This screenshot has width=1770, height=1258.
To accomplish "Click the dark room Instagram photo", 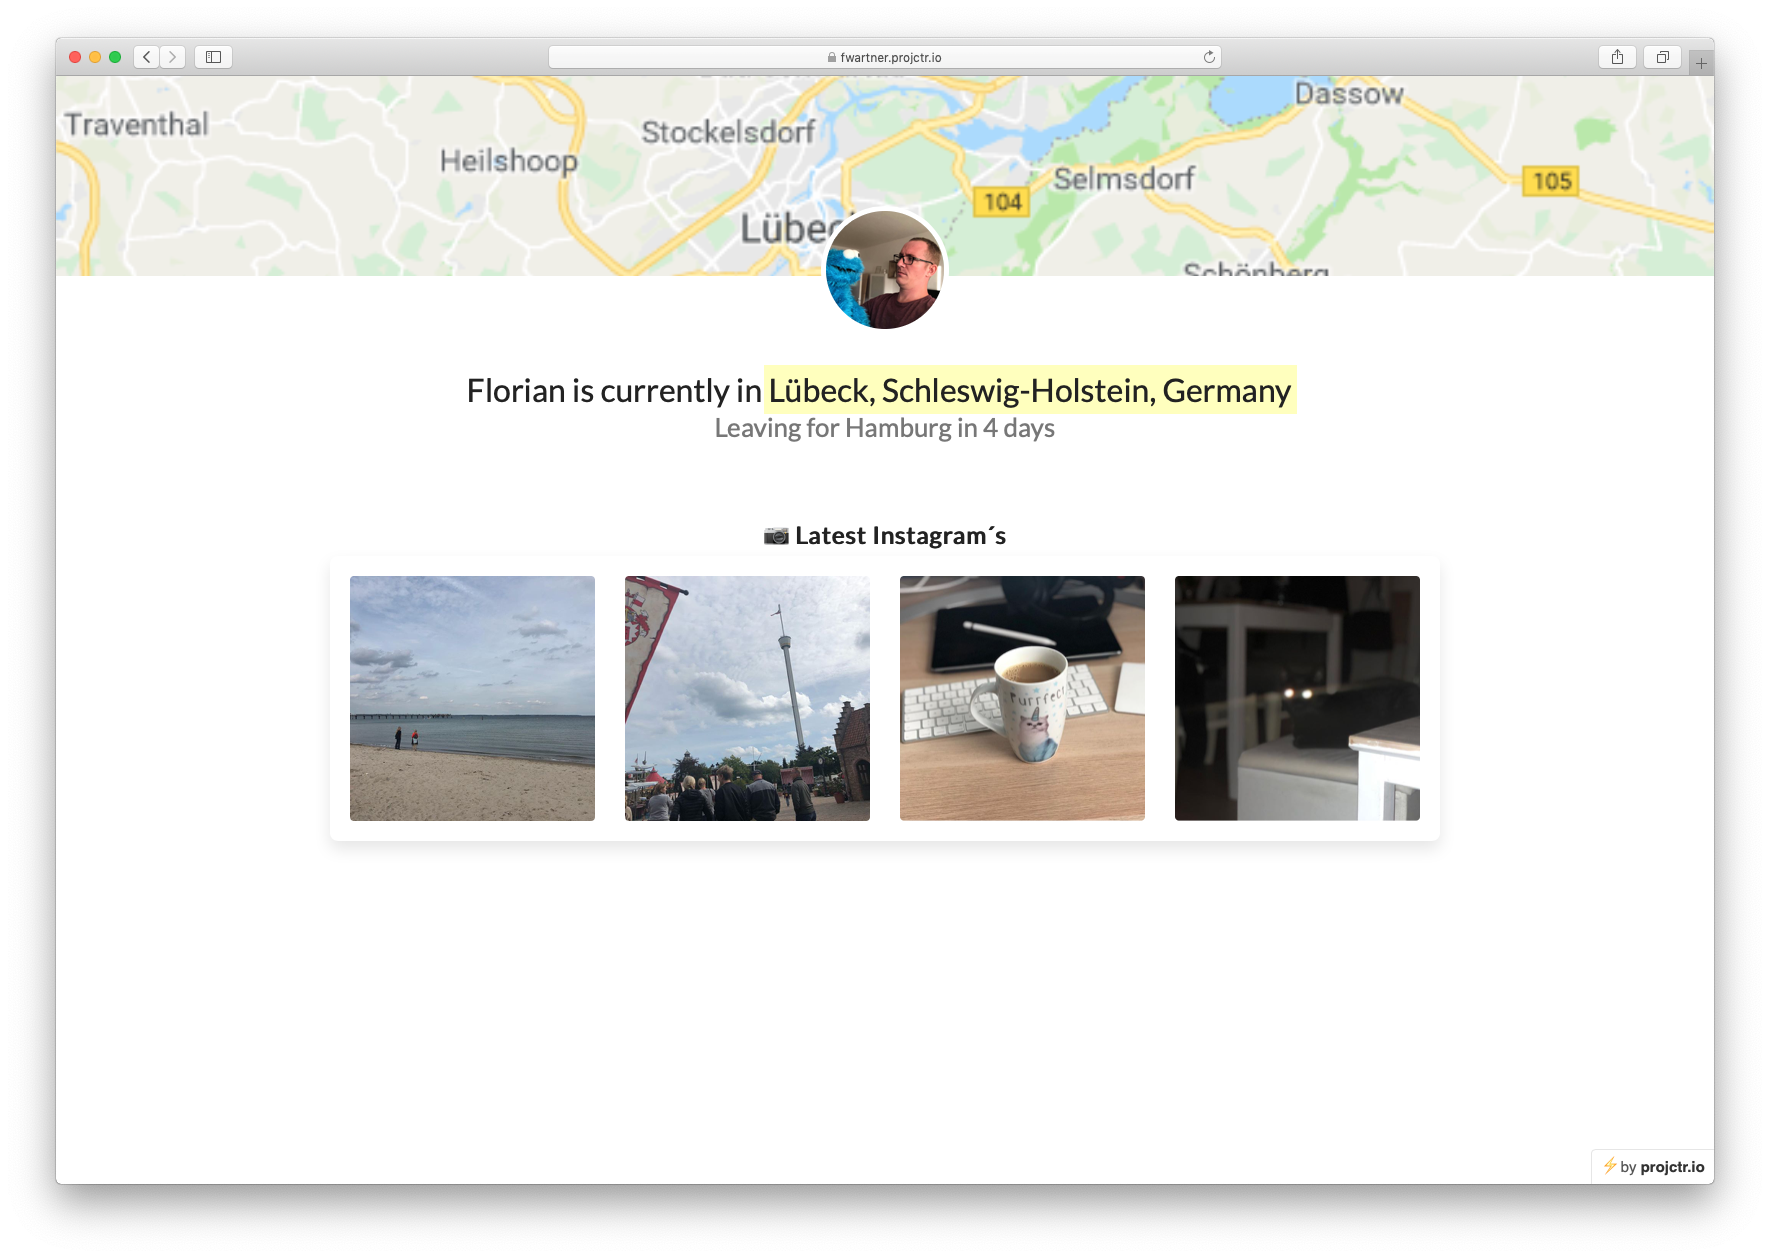I will coord(1297,697).
